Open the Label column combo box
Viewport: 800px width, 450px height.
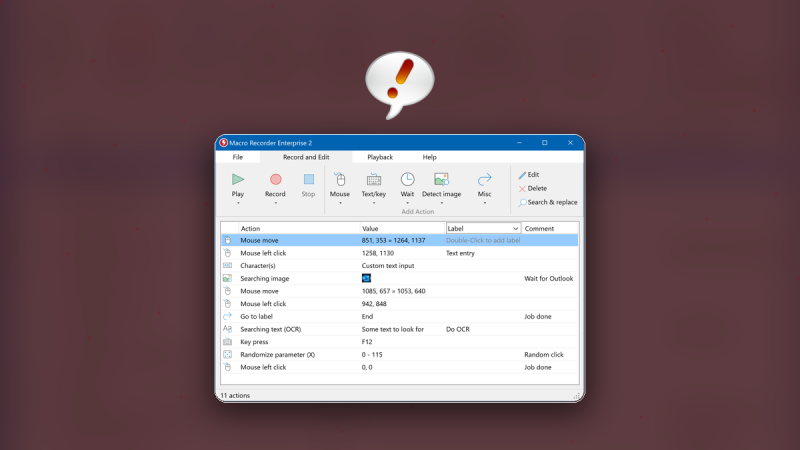pos(483,229)
